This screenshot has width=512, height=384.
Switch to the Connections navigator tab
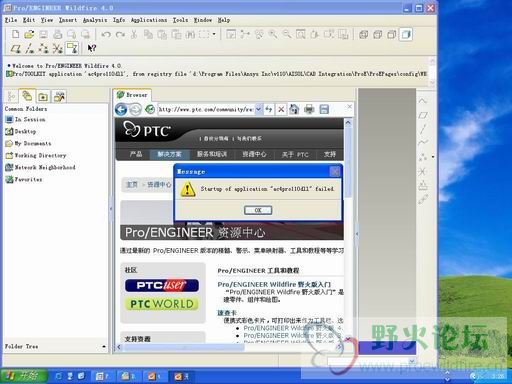point(59,97)
